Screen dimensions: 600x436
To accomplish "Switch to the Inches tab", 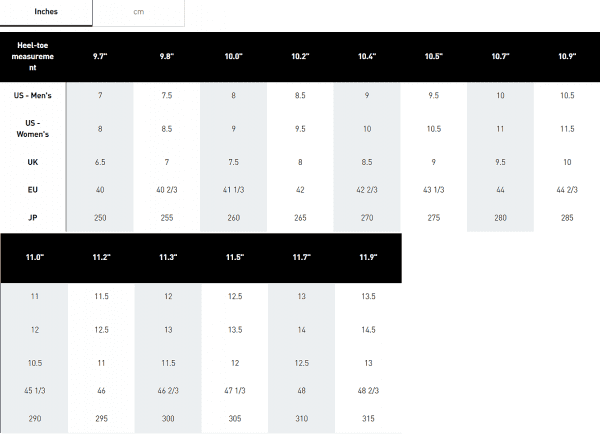I will click(x=46, y=11).
